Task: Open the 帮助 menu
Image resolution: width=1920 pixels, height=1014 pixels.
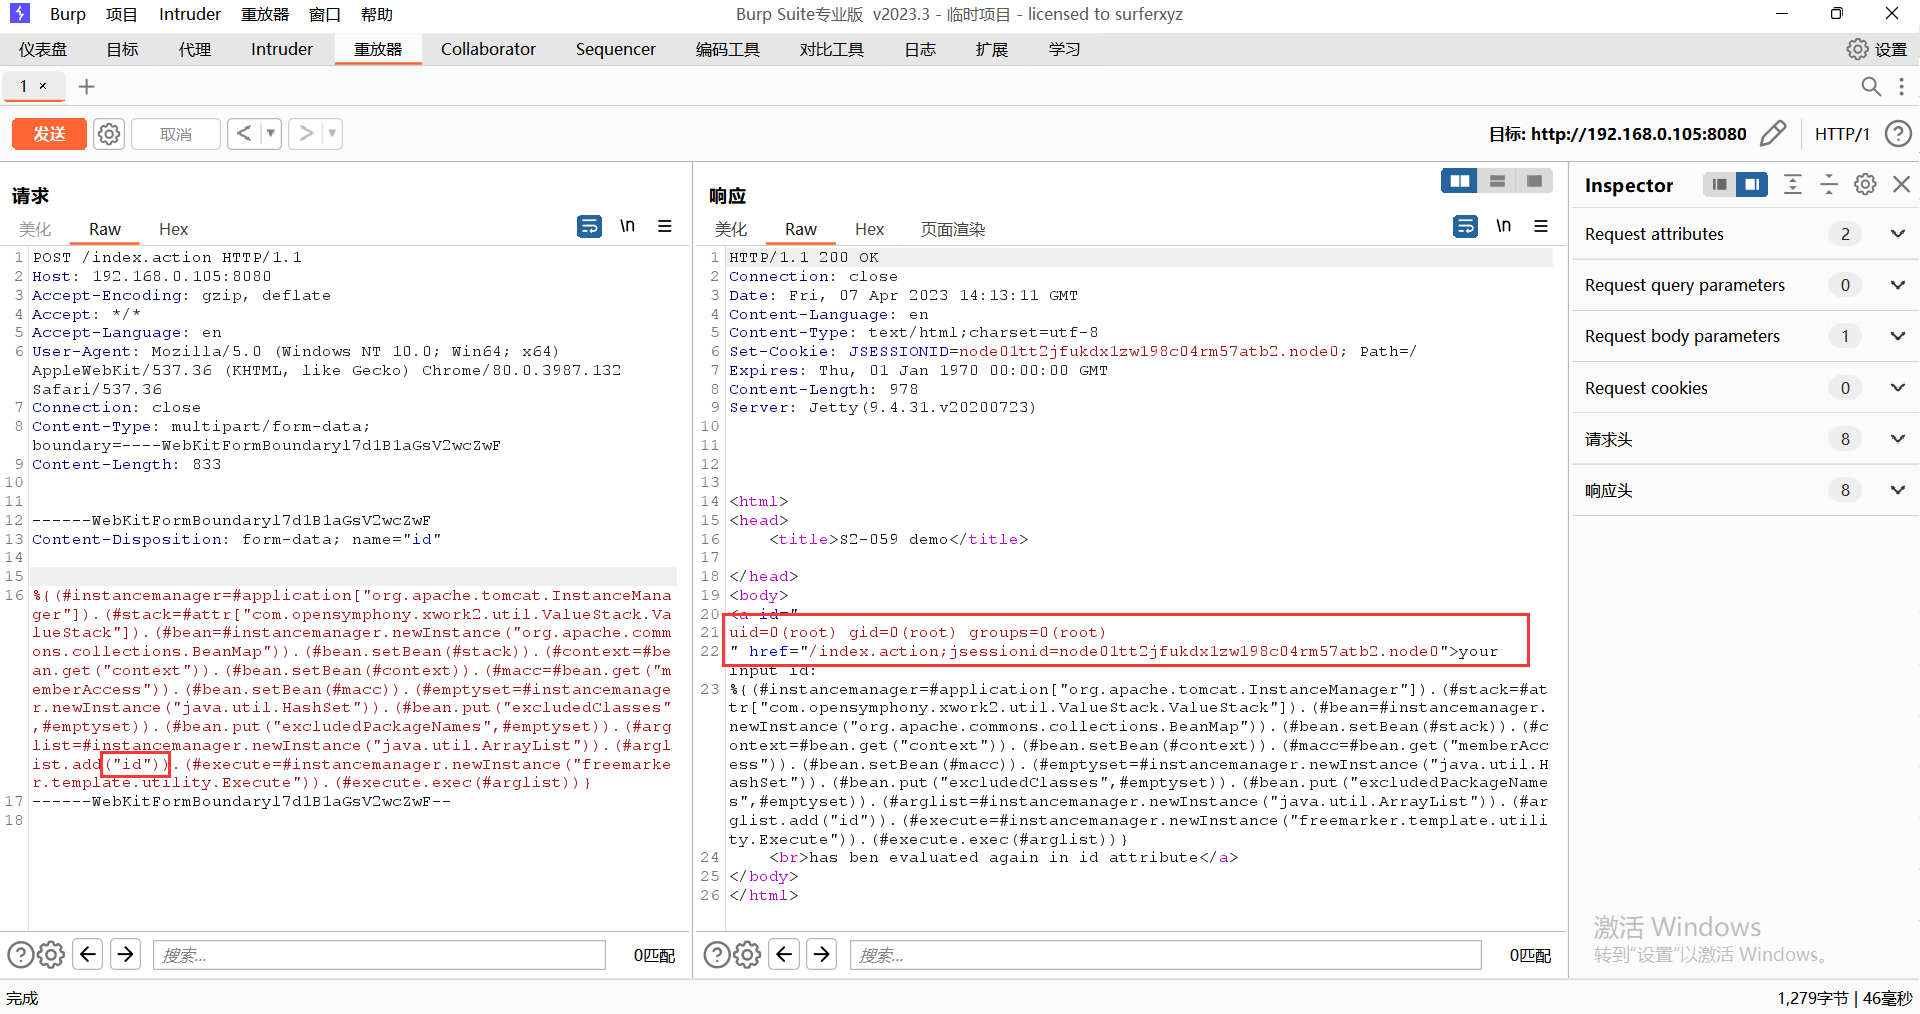Action: (377, 14)
